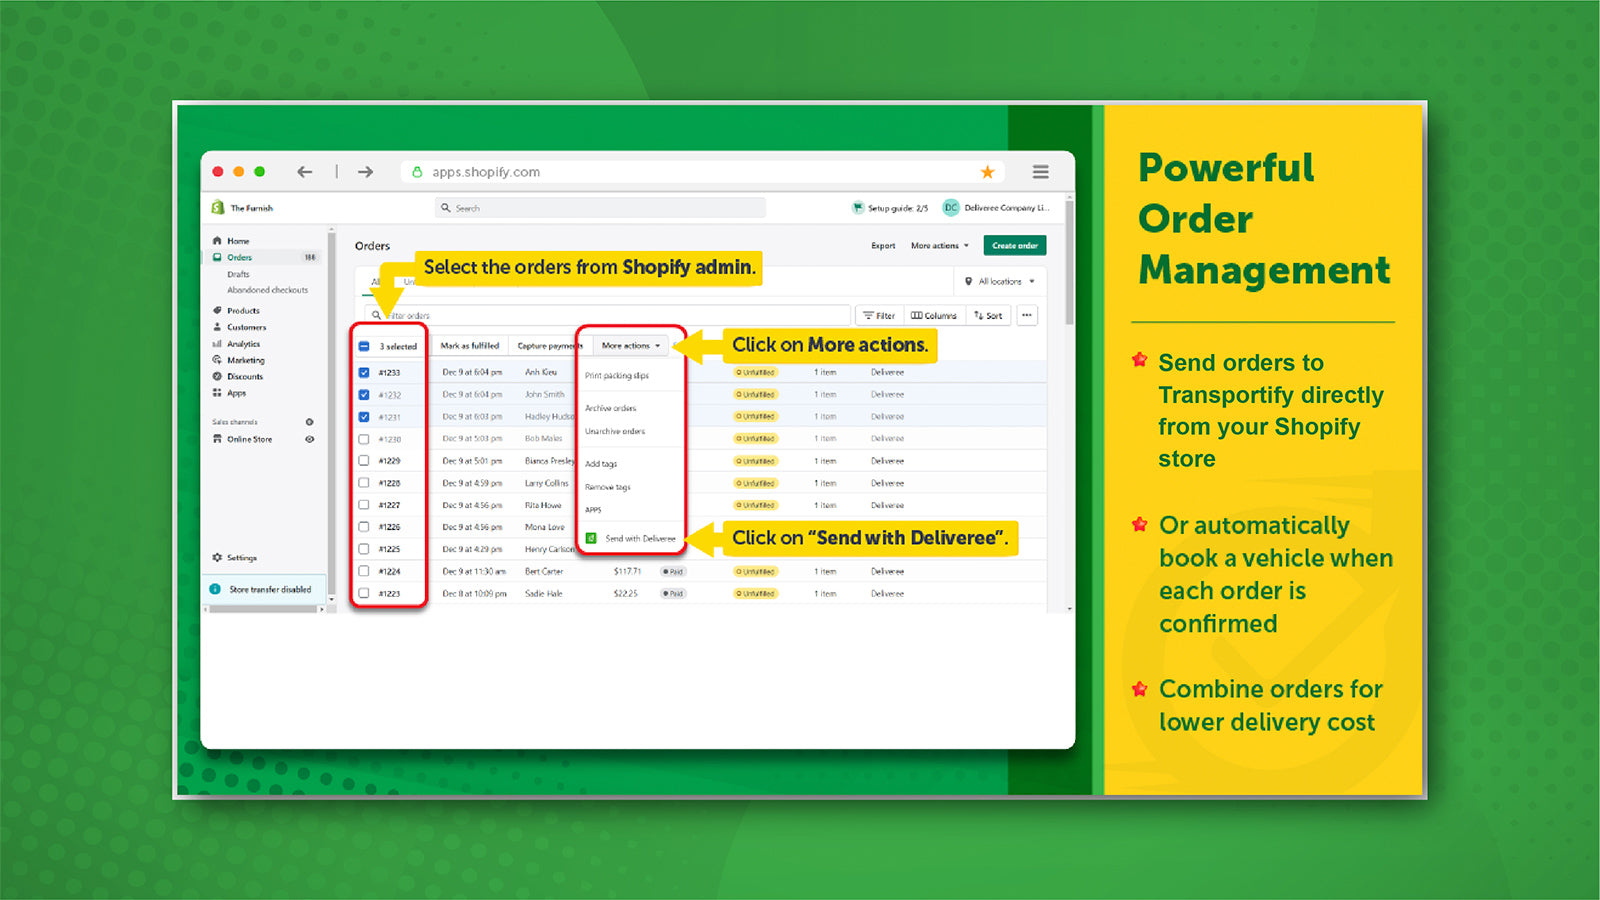Open Settings gear in sidebar
This screenshot has width=1600, height=900.
(217, 558)
